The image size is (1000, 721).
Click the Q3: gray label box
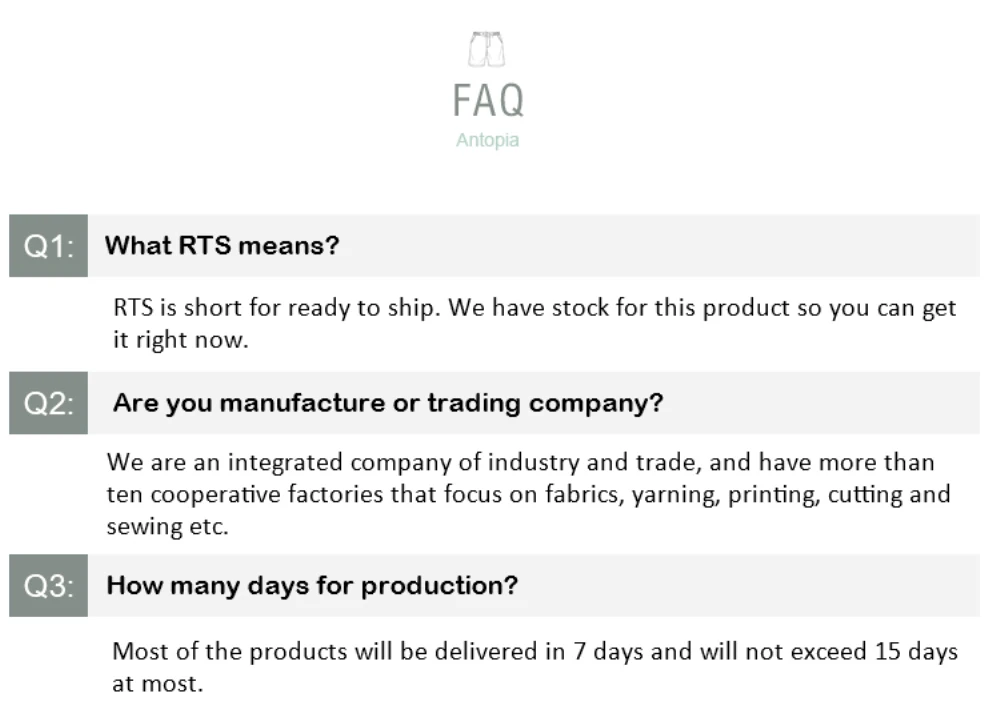tap(48, 586)
